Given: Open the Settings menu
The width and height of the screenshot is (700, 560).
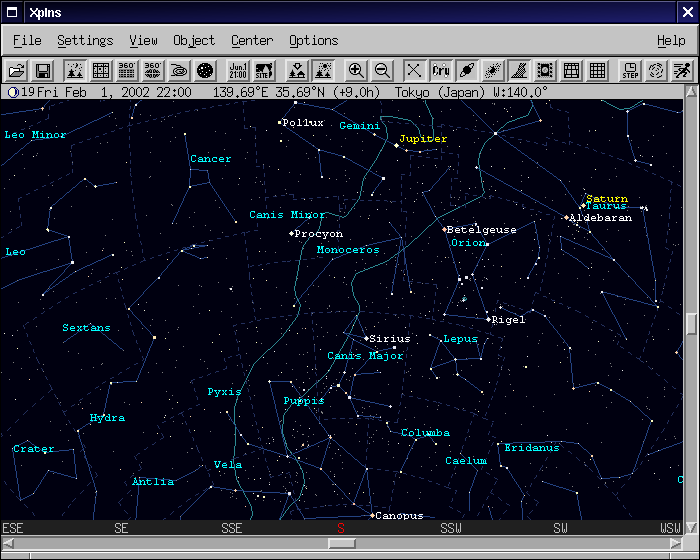Looking at the screenshot, I should (x=85, y=41).
